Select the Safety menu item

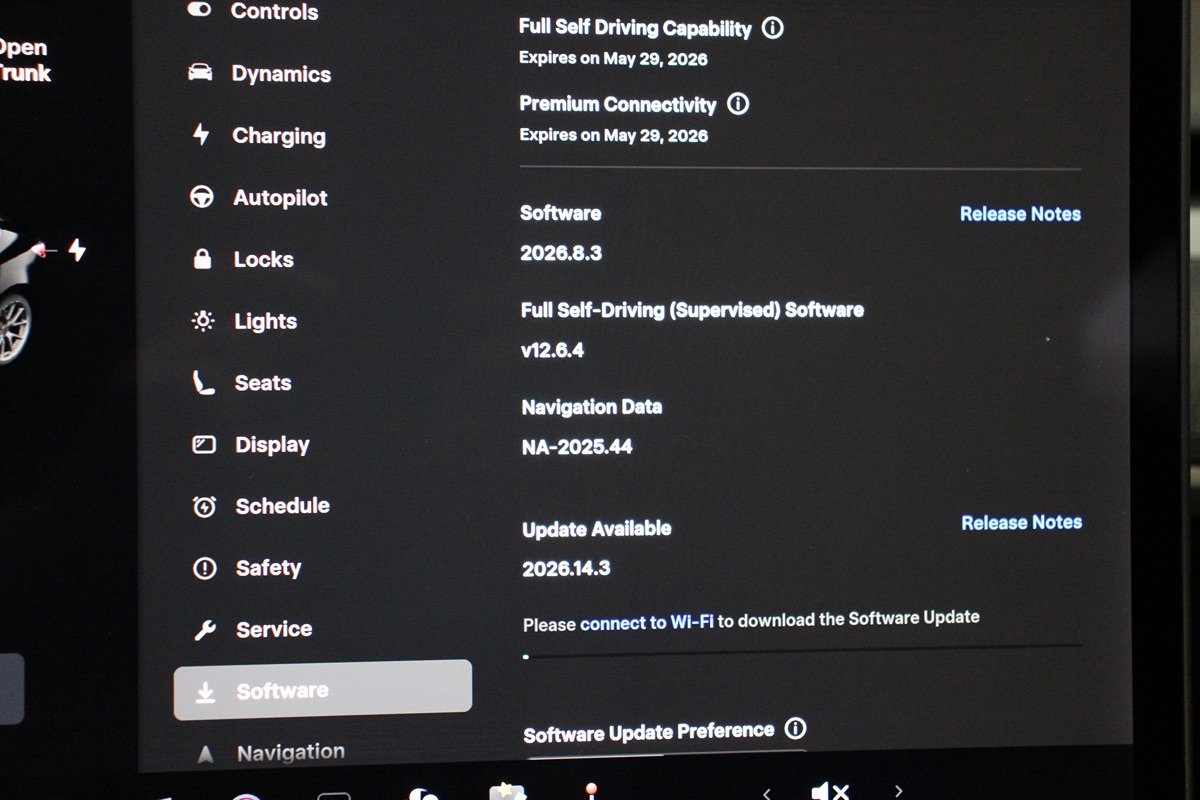click(x=247, y=568)
